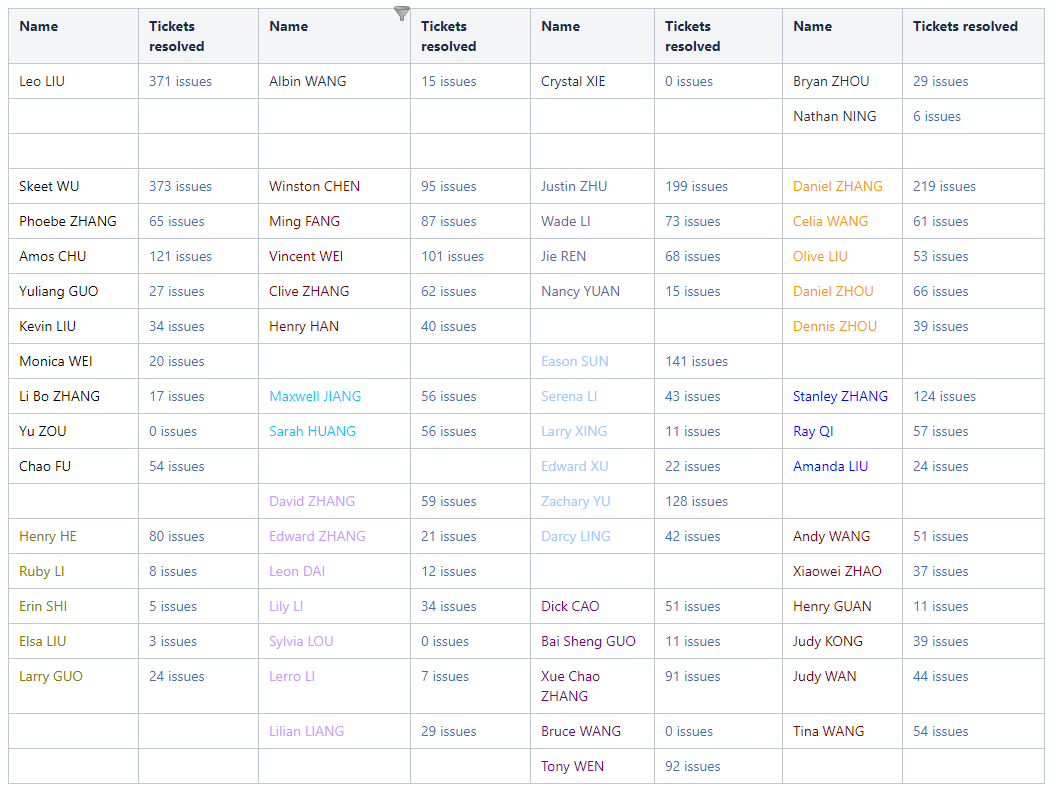Open the 219 issues link for Daniel ZHANG
The image size is (1054, 791).
coord(944,186)
